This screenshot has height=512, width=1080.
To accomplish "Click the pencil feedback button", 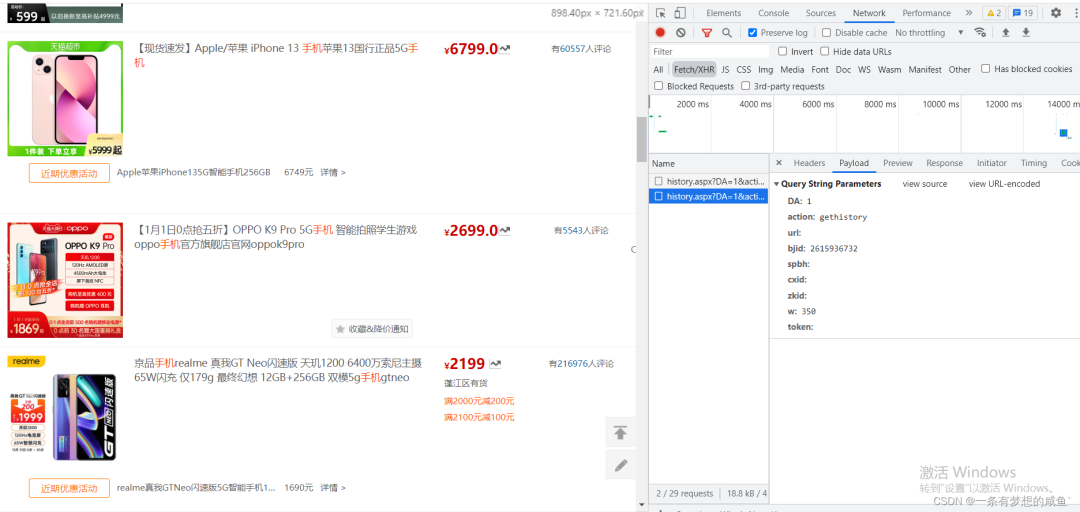I will [621, 465].
